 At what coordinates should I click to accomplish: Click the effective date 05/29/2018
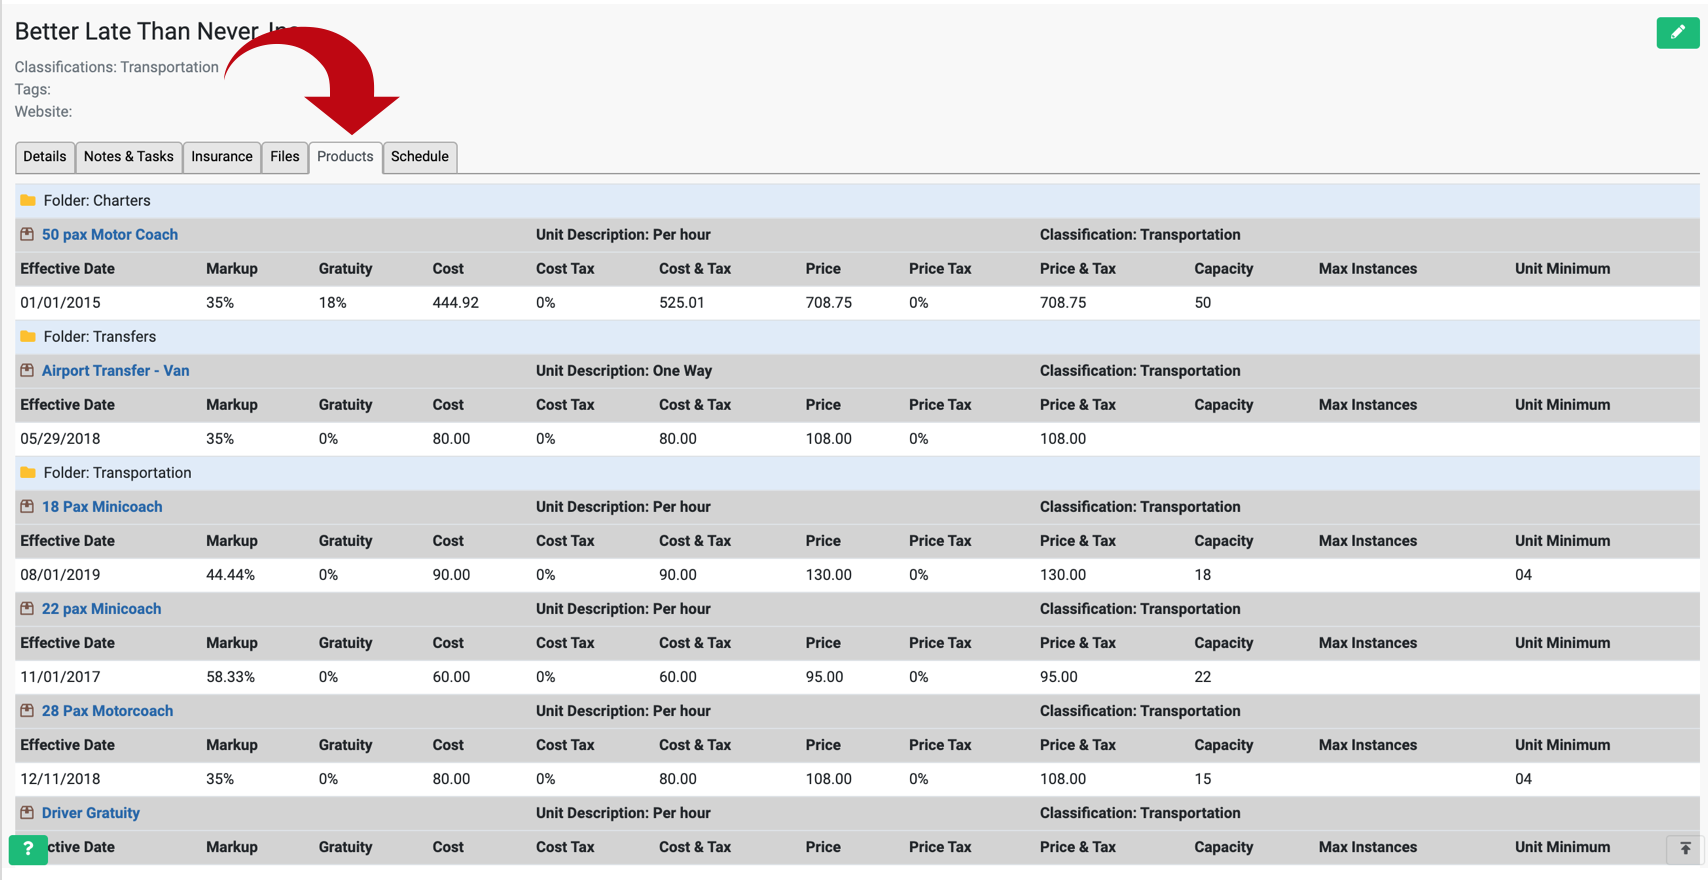[60, 438]
